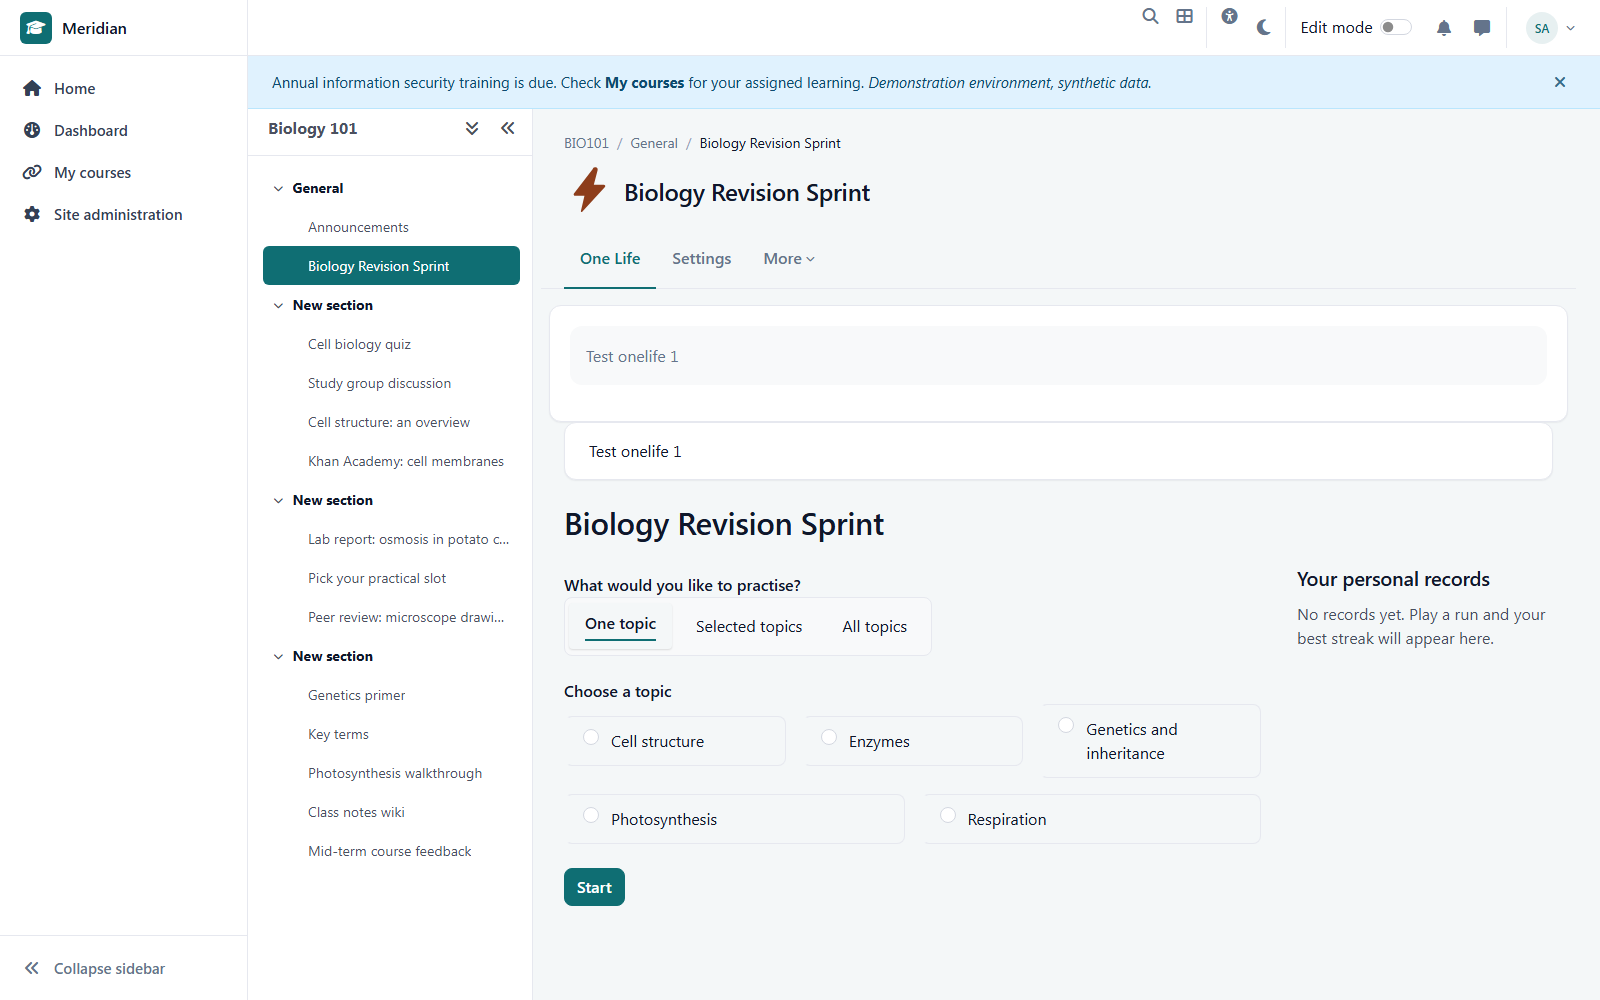Open the user menu dropdown arrow
This screenshot has width=1600, height=1000.
pyautogui.click(x=1571, y=28)
